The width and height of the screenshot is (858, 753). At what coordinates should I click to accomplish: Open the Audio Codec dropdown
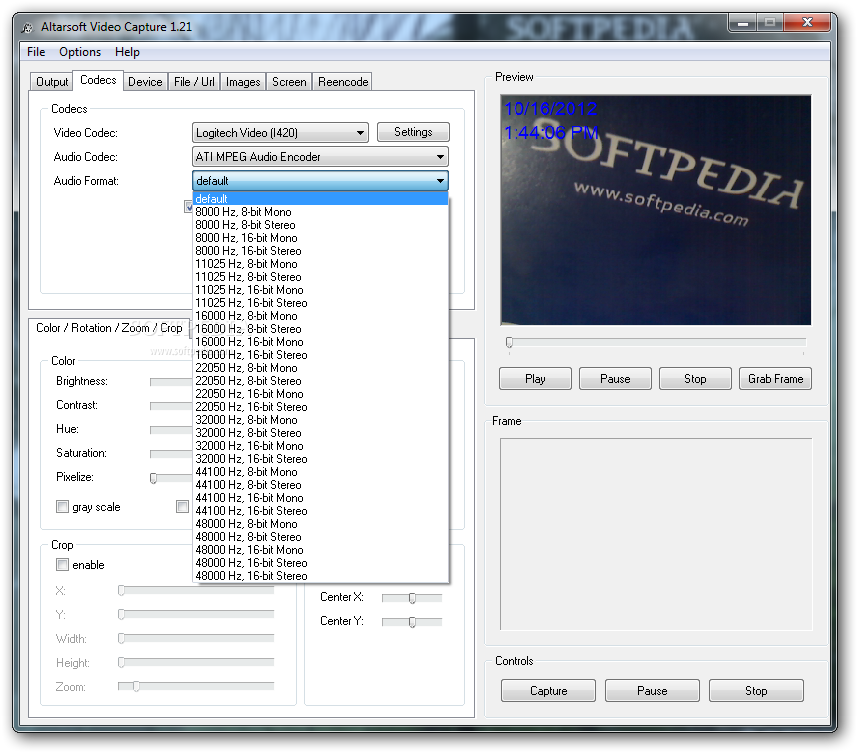(x=320, y=157)
